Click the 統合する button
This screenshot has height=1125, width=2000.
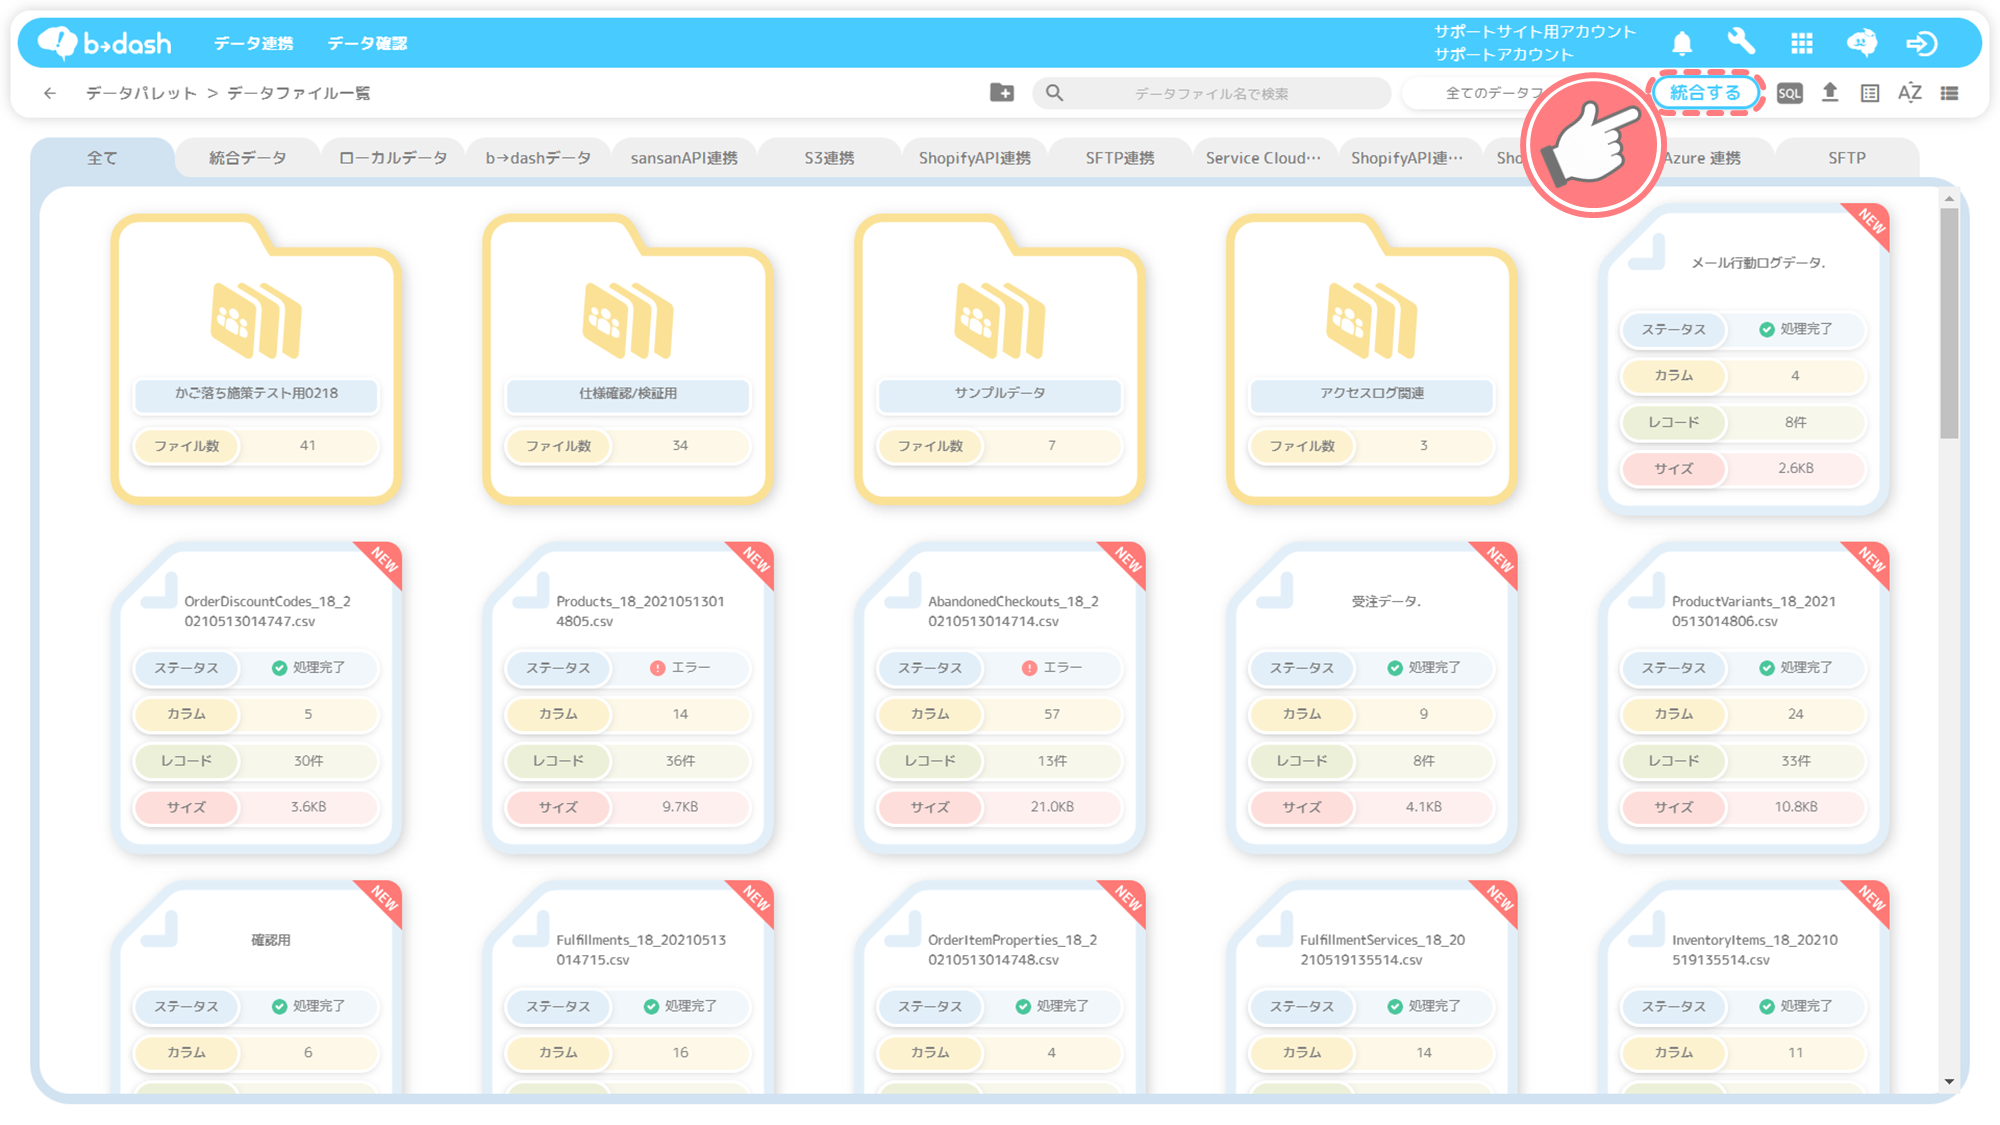1705,93
